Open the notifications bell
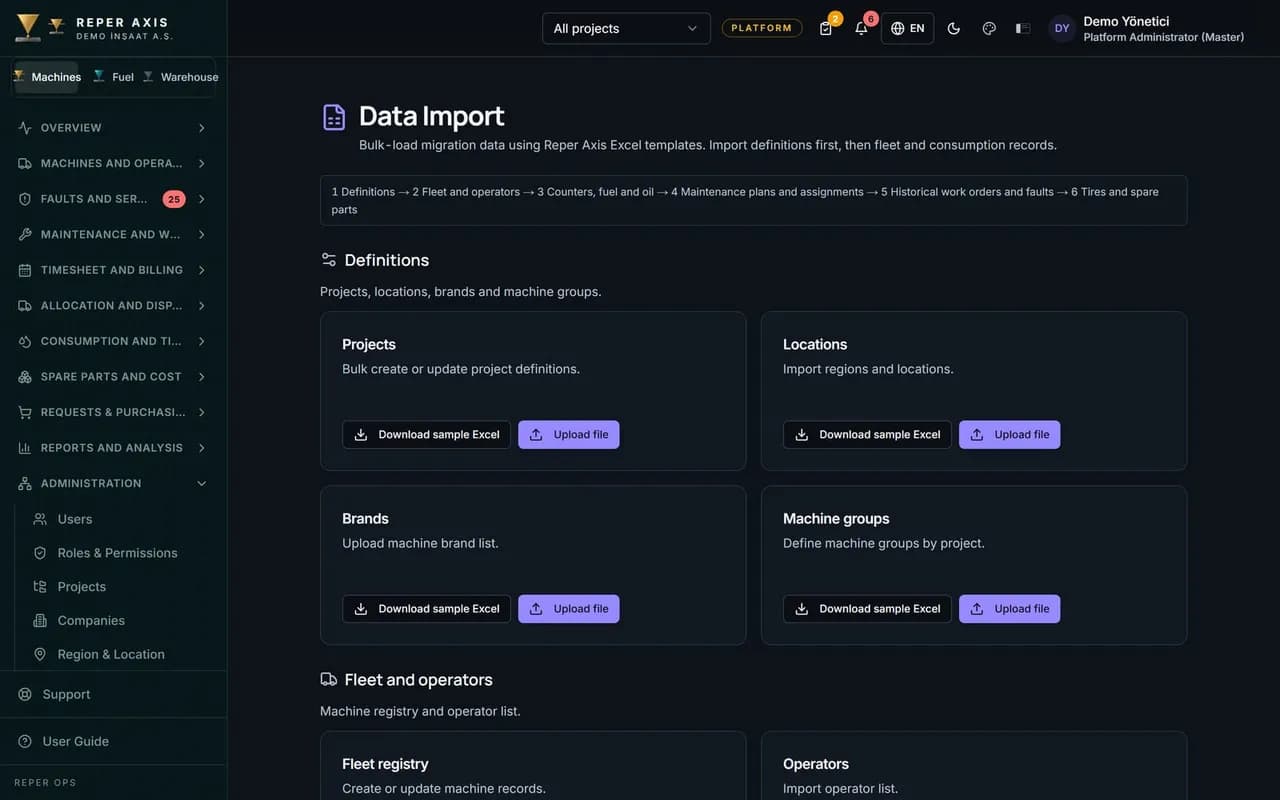Screen dimensions: 1280x800 (861, 29)
